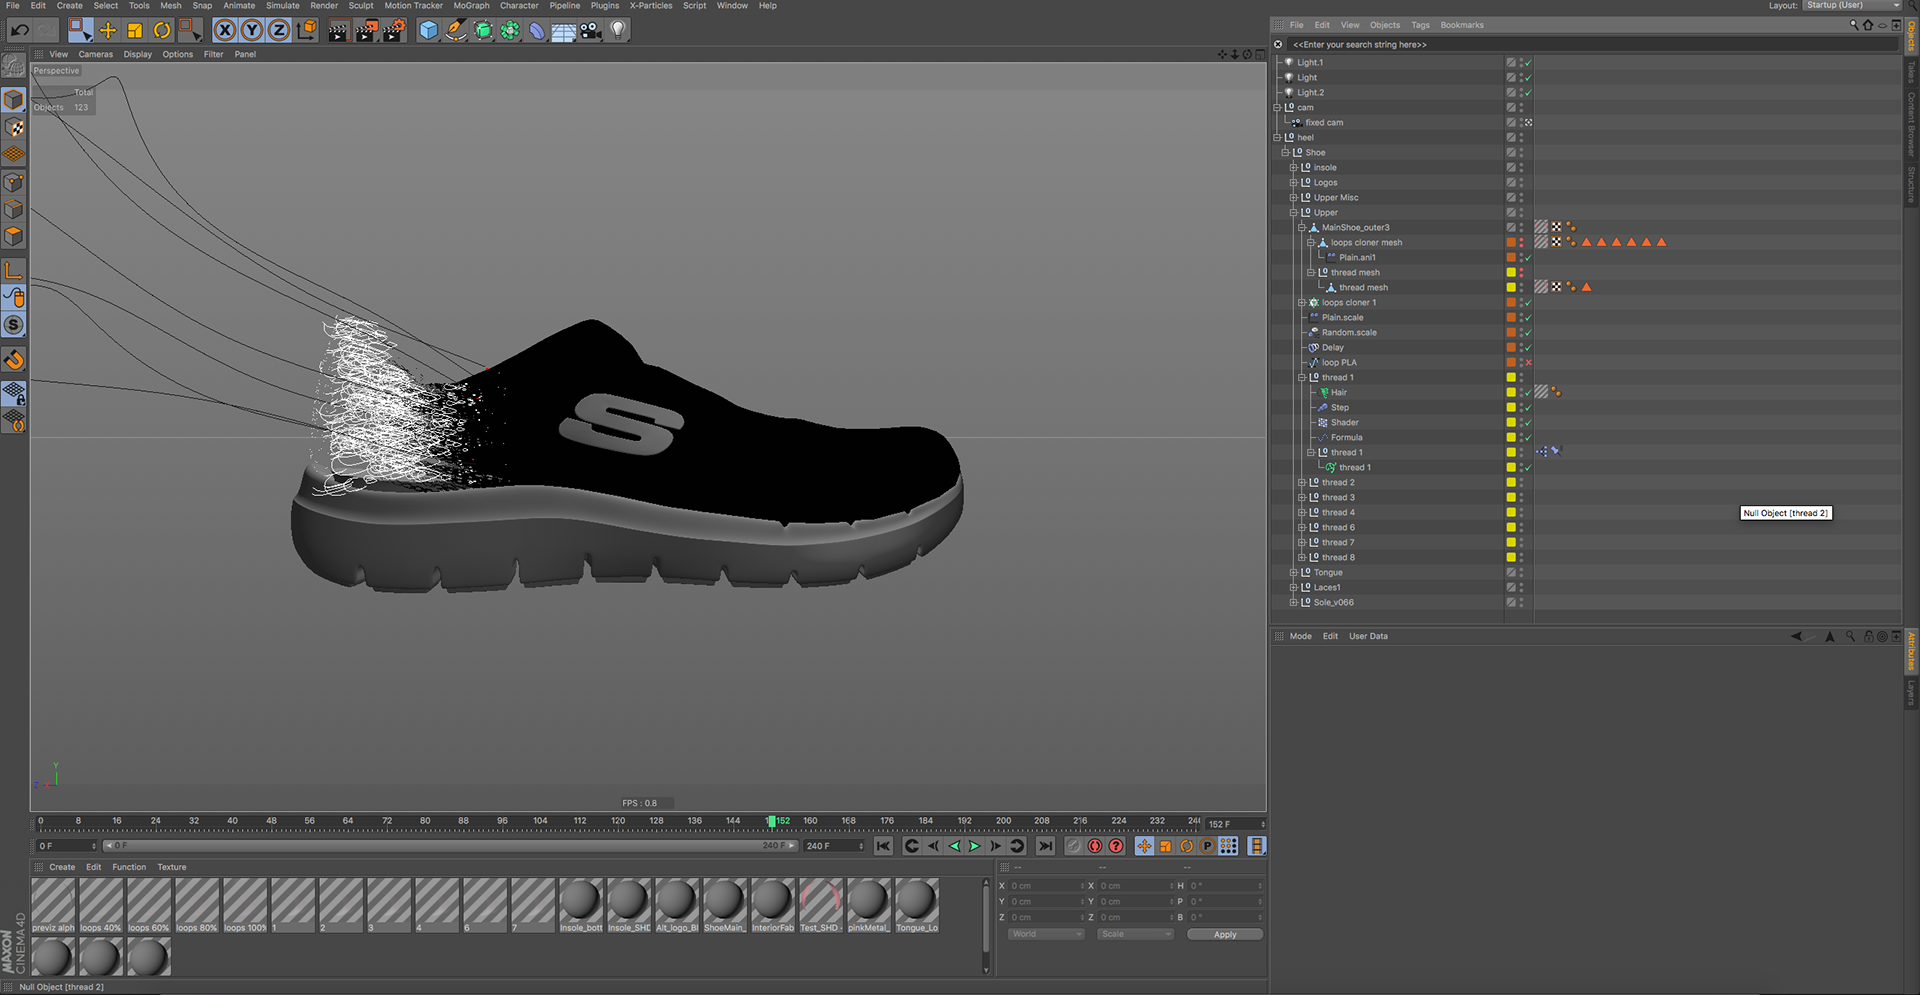Screen dimensions: 1920x995
Task: Toggle Light.1 enable checkmark
Action: [x=1528, y=62]
